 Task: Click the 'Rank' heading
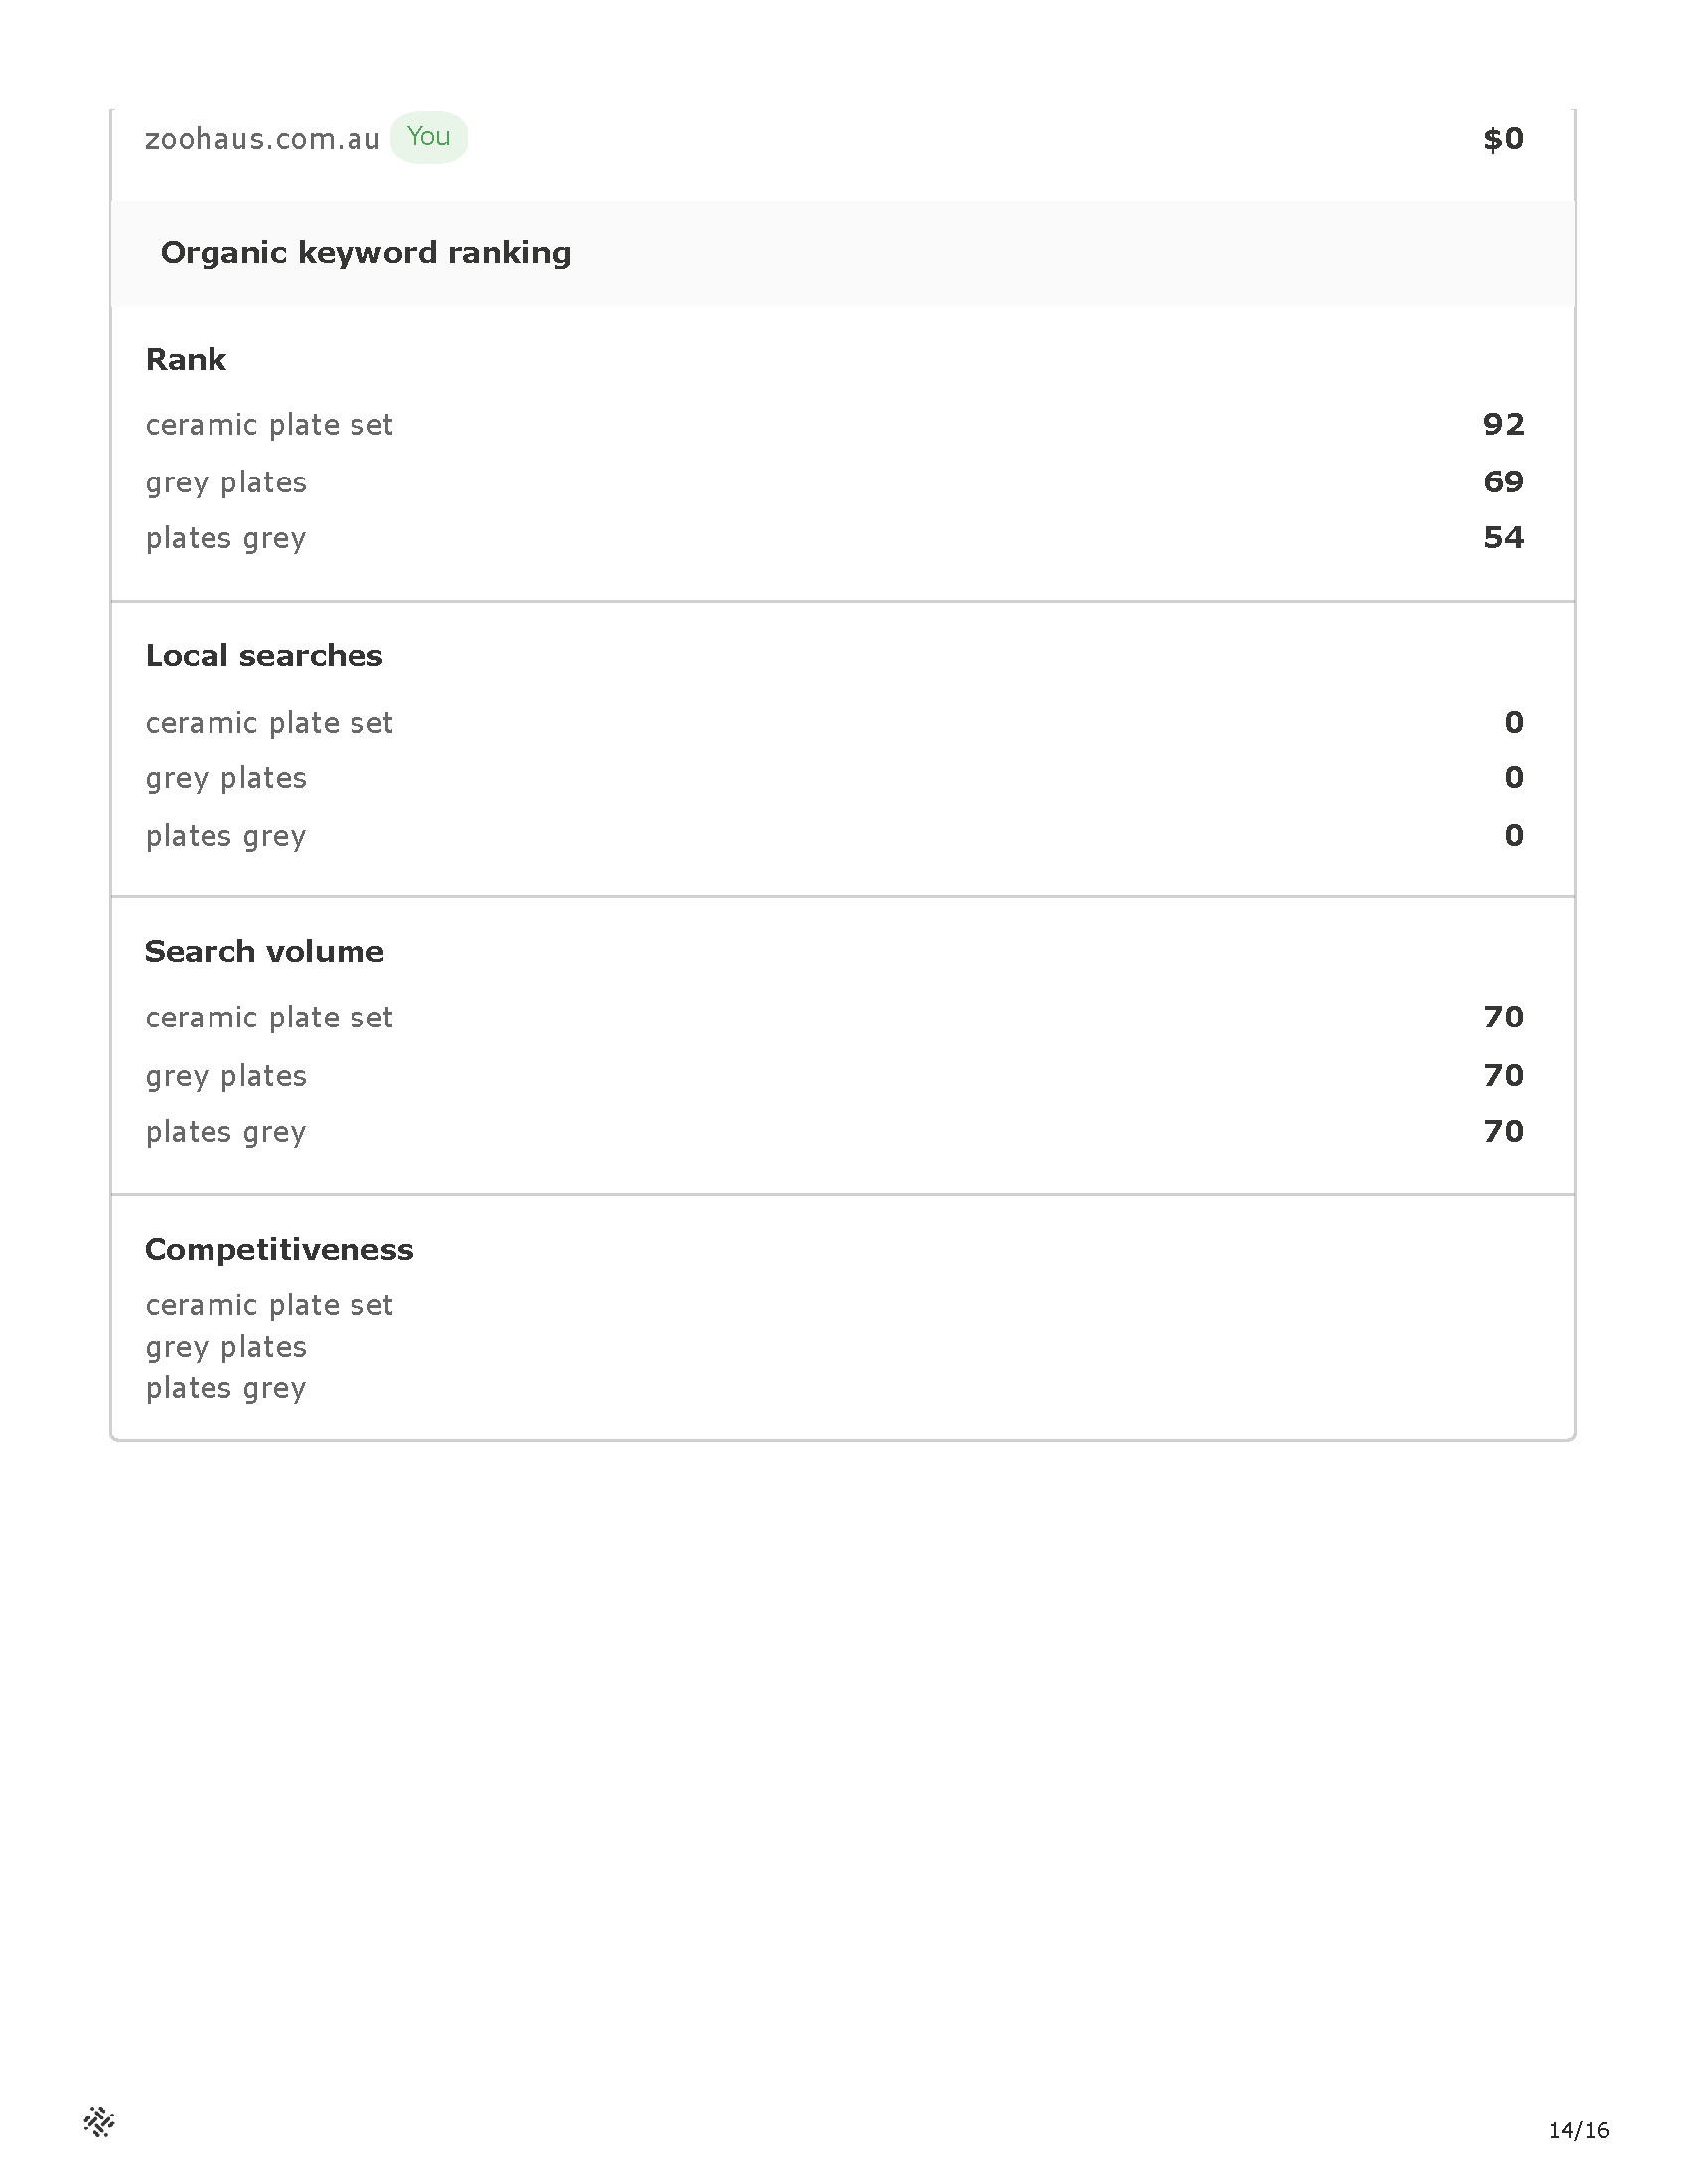186,360
